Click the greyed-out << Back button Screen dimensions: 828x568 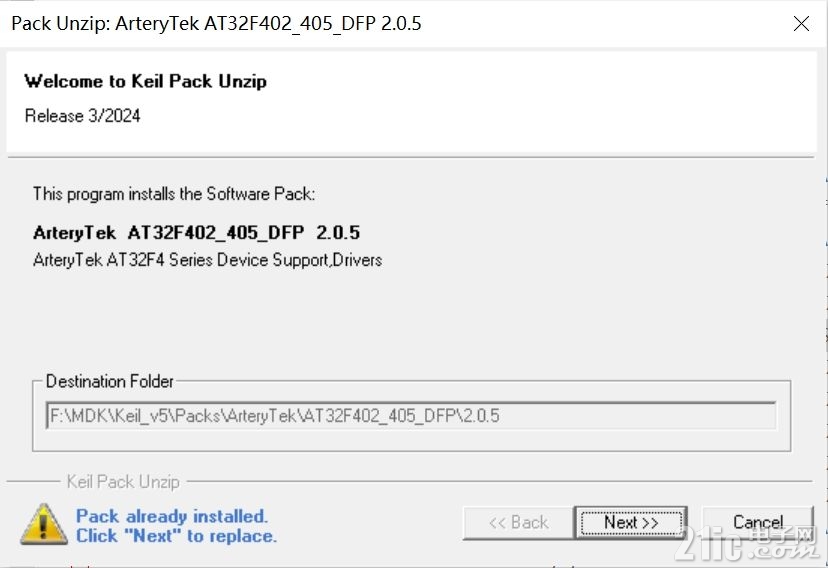click(518, 523)
